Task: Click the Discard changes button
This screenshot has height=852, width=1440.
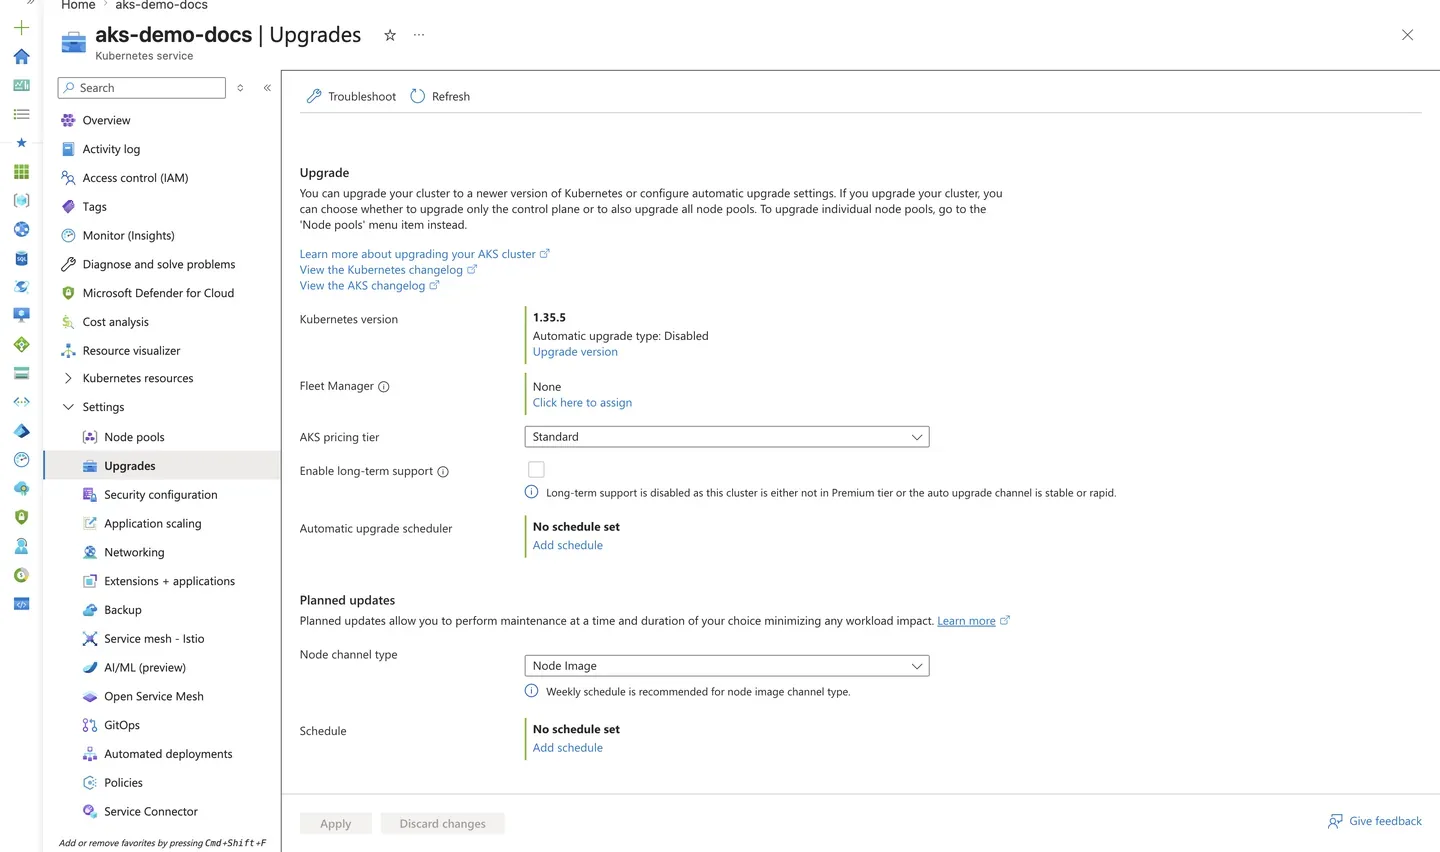Action: click(x=442, y=824)
